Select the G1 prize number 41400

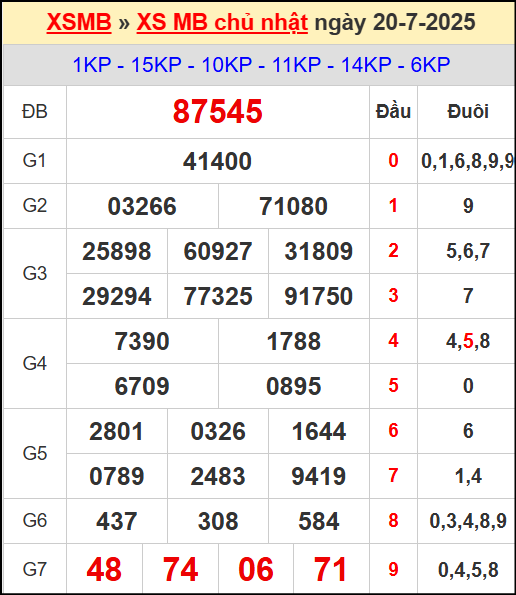[x=217, y=161]
